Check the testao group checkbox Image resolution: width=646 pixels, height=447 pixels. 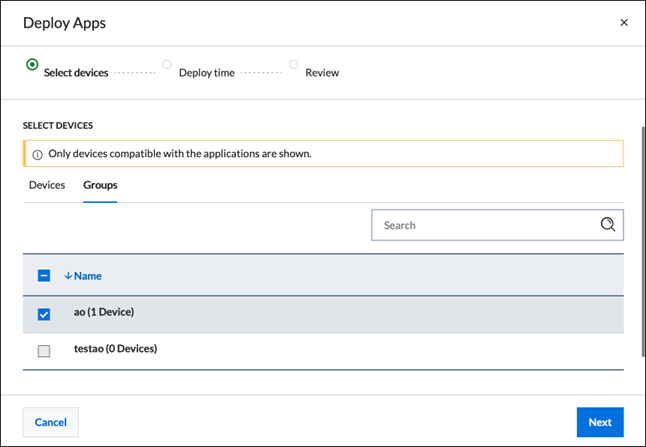point(44,351)
